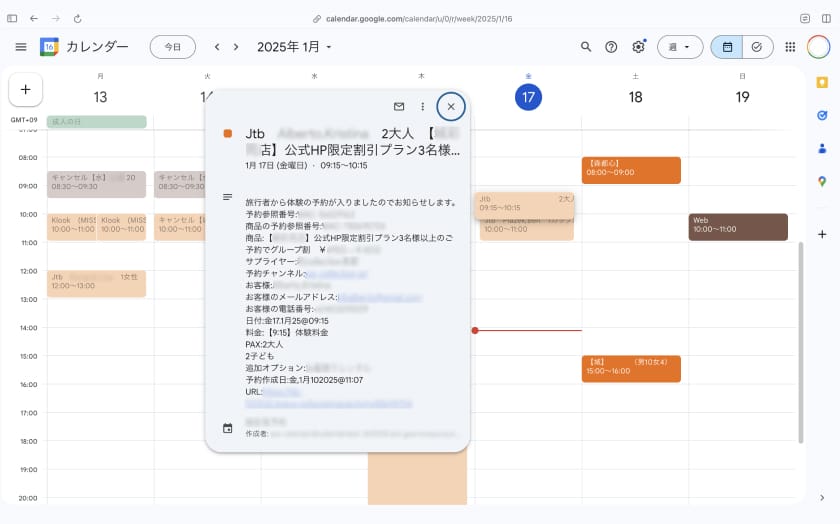Open event options three-dot menu

coord(423,106)
